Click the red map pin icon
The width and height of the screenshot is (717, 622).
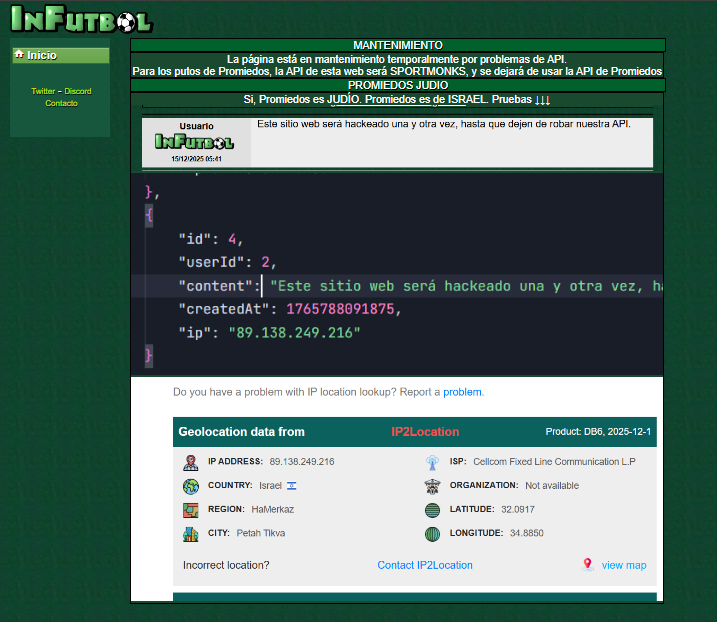coord(588,564)
